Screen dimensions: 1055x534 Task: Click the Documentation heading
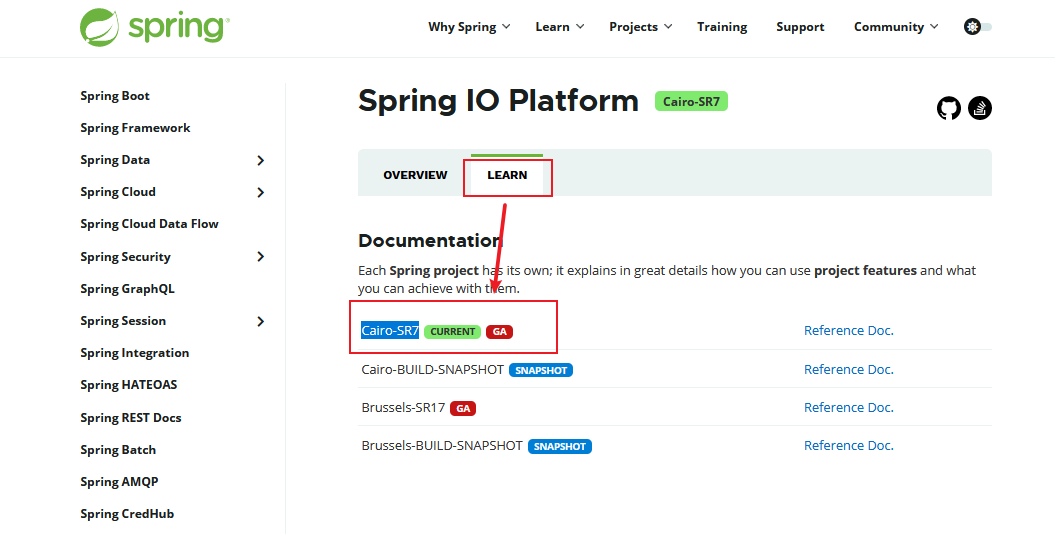(431, 241)
